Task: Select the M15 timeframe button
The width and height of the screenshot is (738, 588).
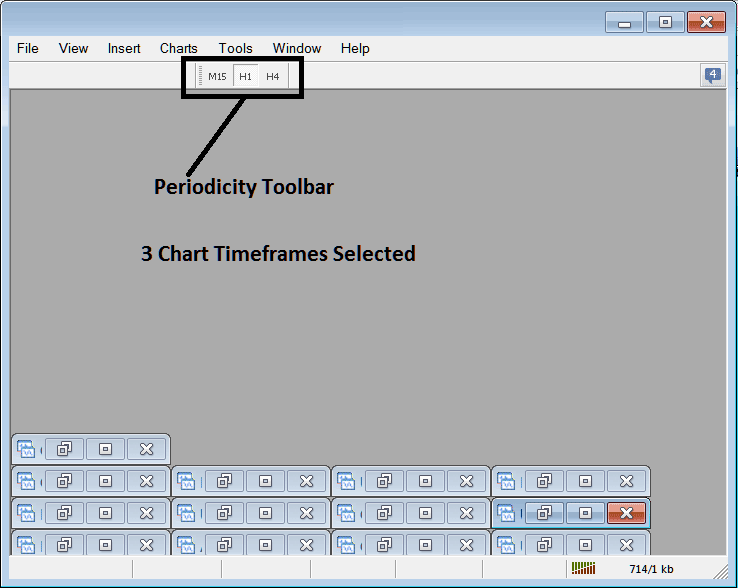Action: click(x=217, y=76)
